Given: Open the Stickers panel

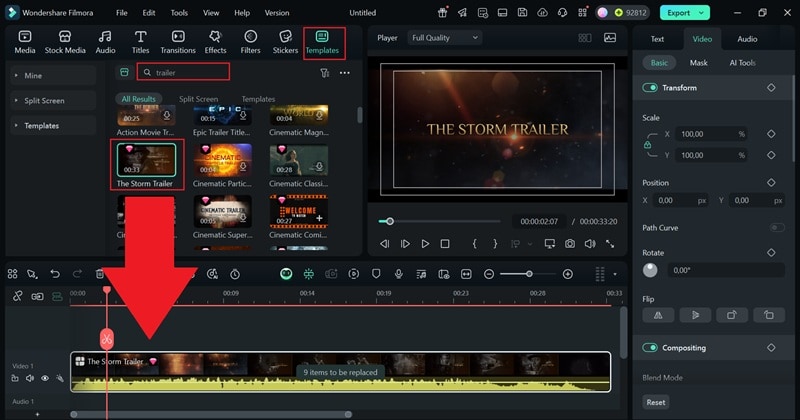Looking at the screenshot, I should [x=285, y=42].
